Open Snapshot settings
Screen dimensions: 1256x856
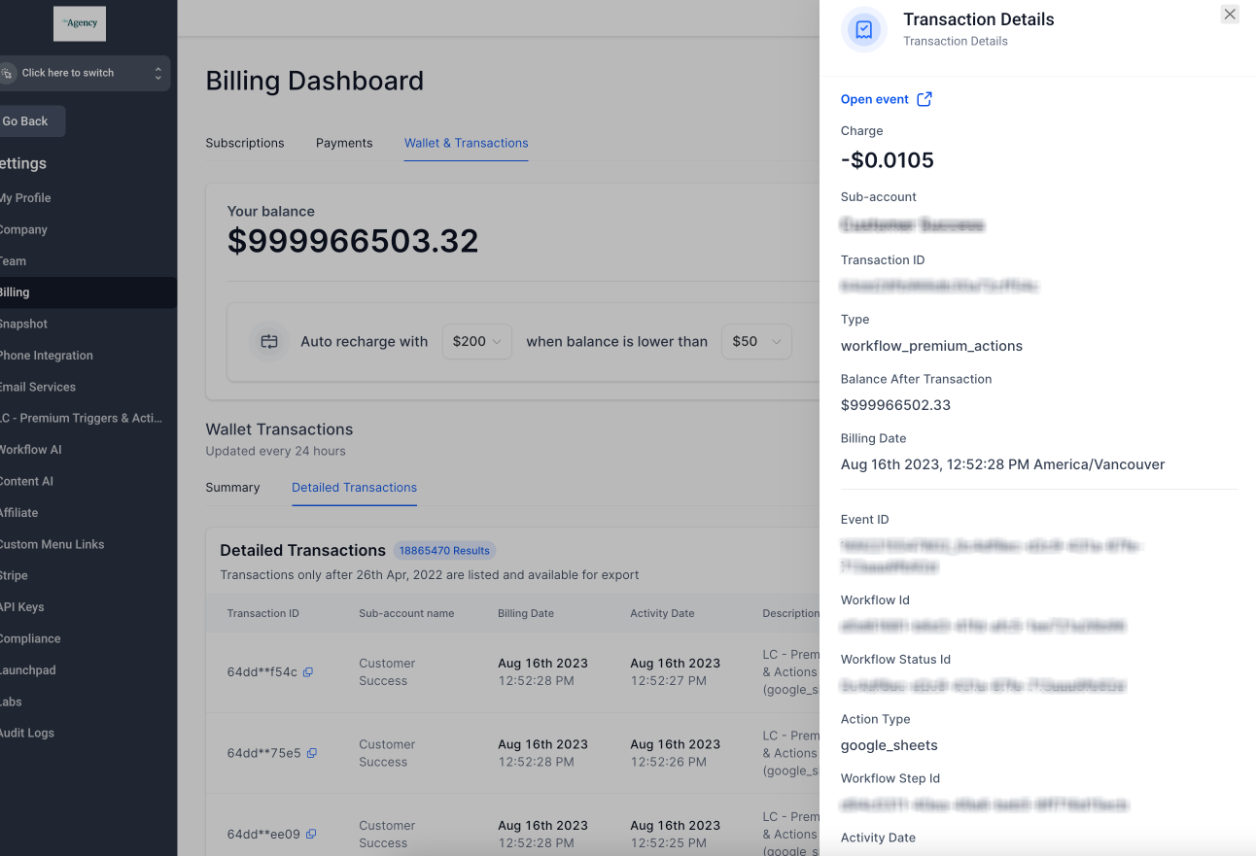[x=24, y=324]
